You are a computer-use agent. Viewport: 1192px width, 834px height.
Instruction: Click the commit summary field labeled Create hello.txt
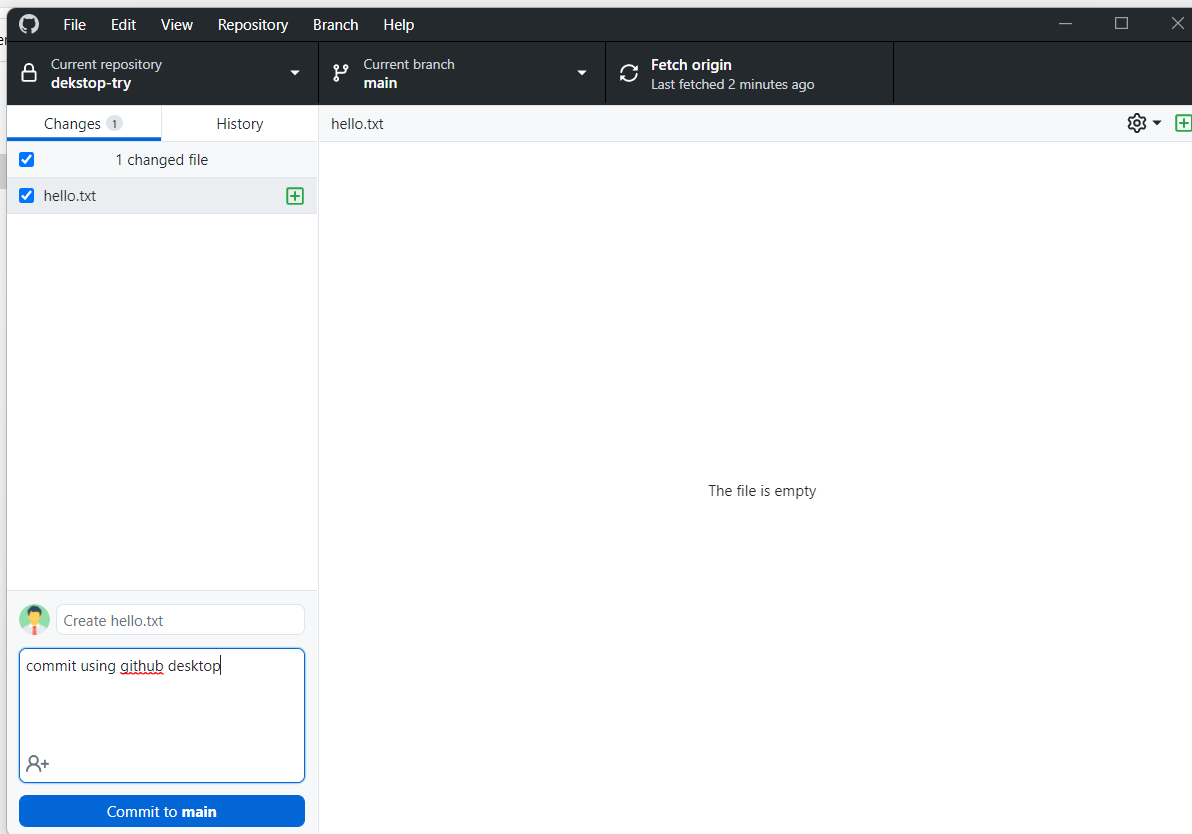(180, 619)
